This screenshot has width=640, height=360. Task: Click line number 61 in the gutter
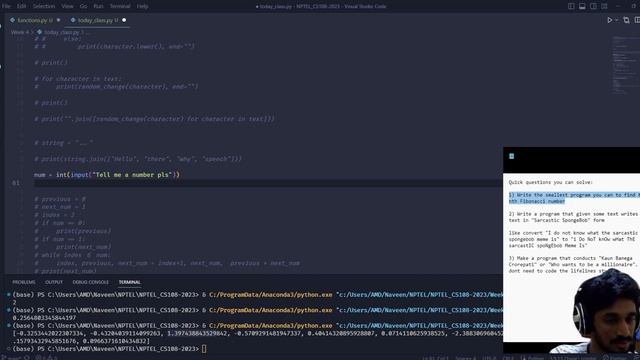tap(16, 183)
